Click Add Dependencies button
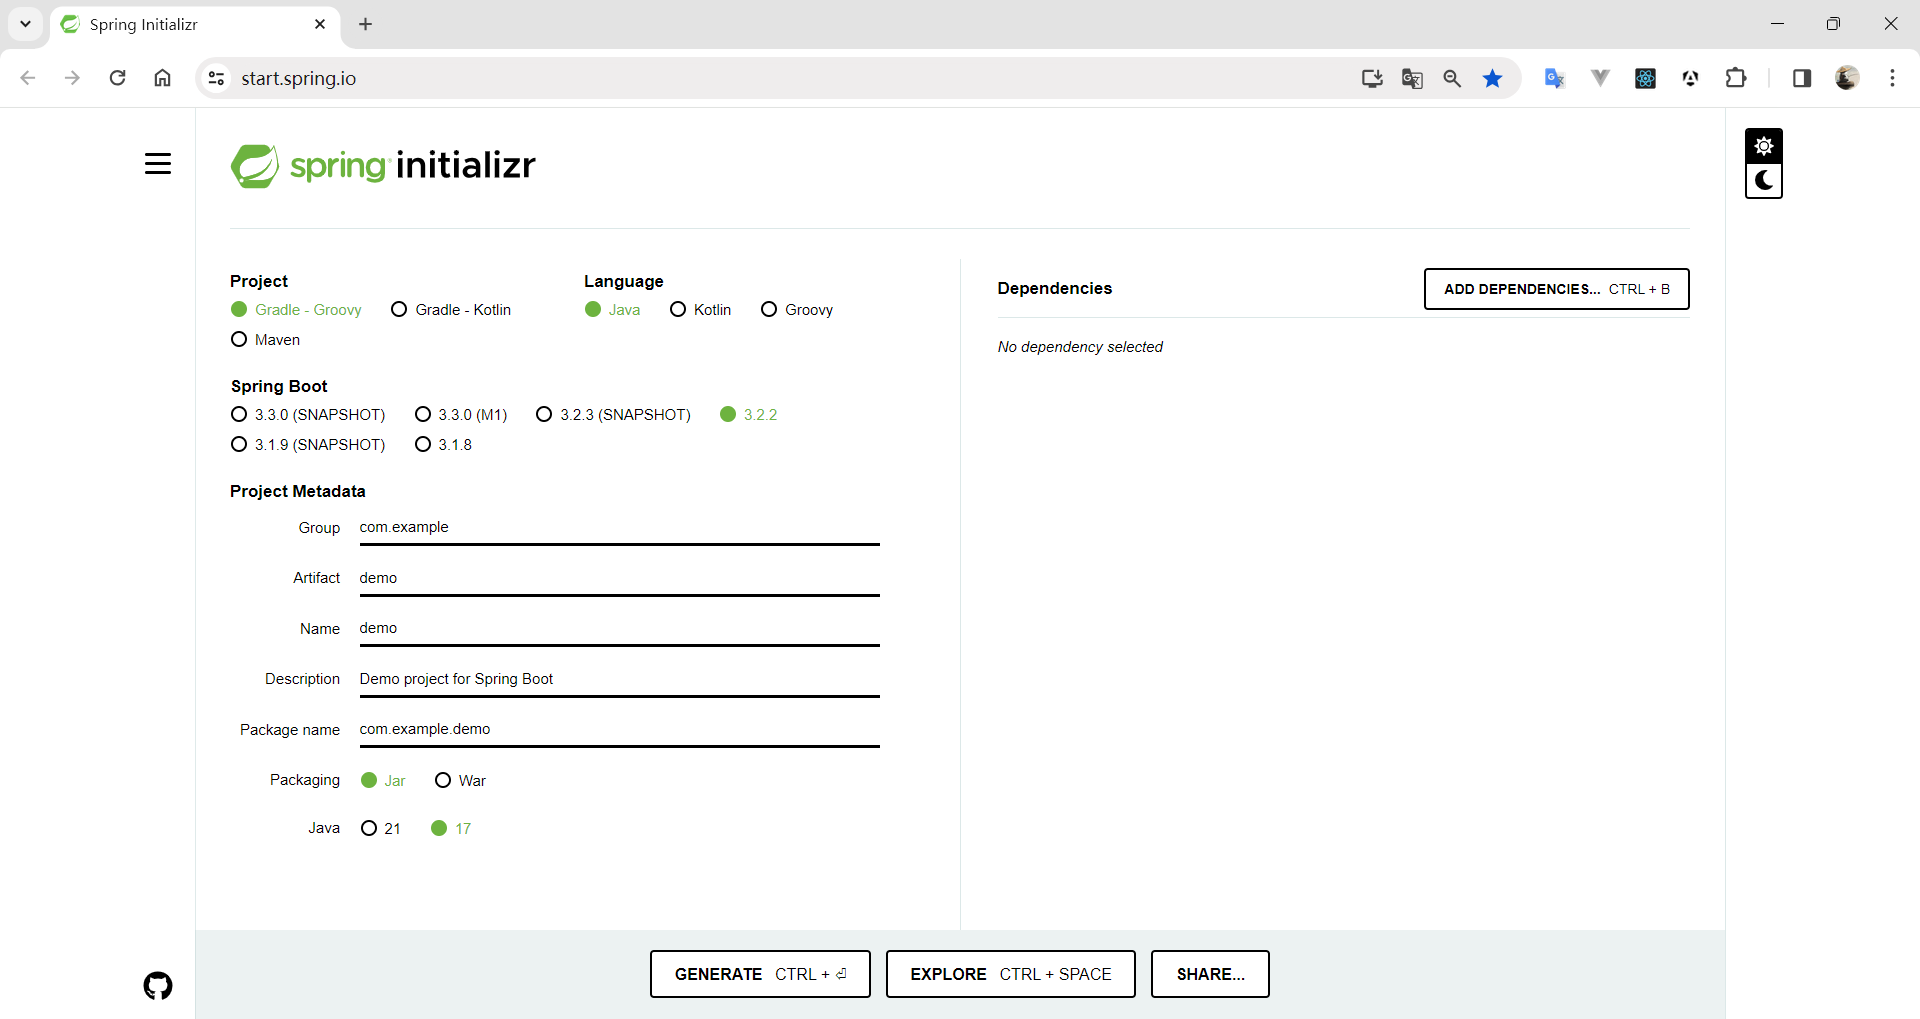 click(x=1556, y=289)
